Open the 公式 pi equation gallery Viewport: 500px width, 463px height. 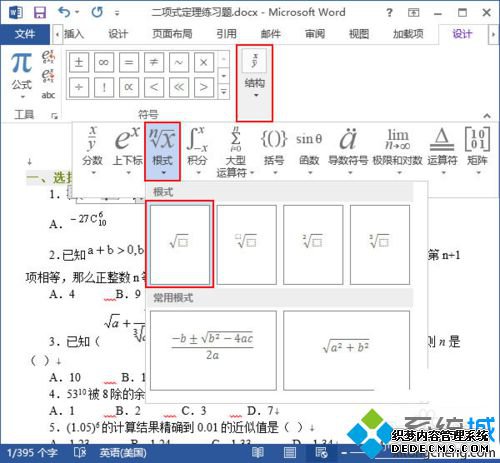point(22,75)
